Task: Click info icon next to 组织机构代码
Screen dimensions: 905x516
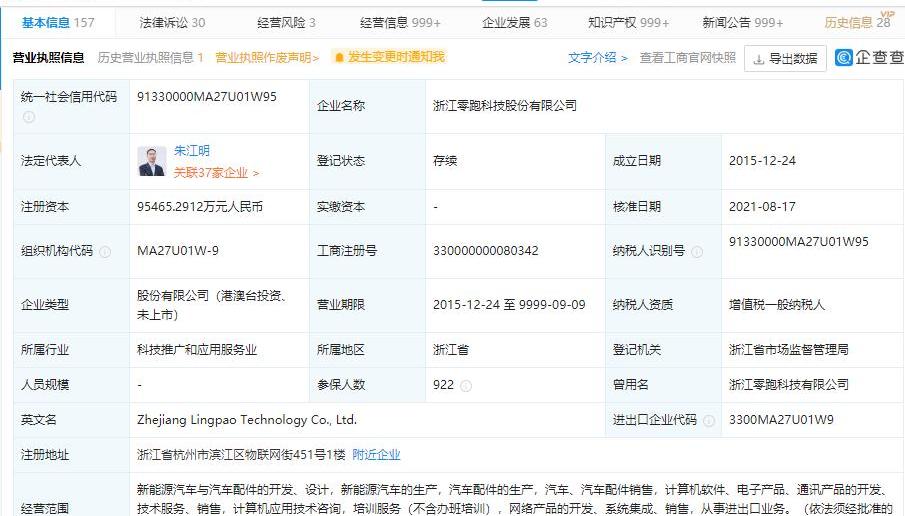Action: pos(105,252)
